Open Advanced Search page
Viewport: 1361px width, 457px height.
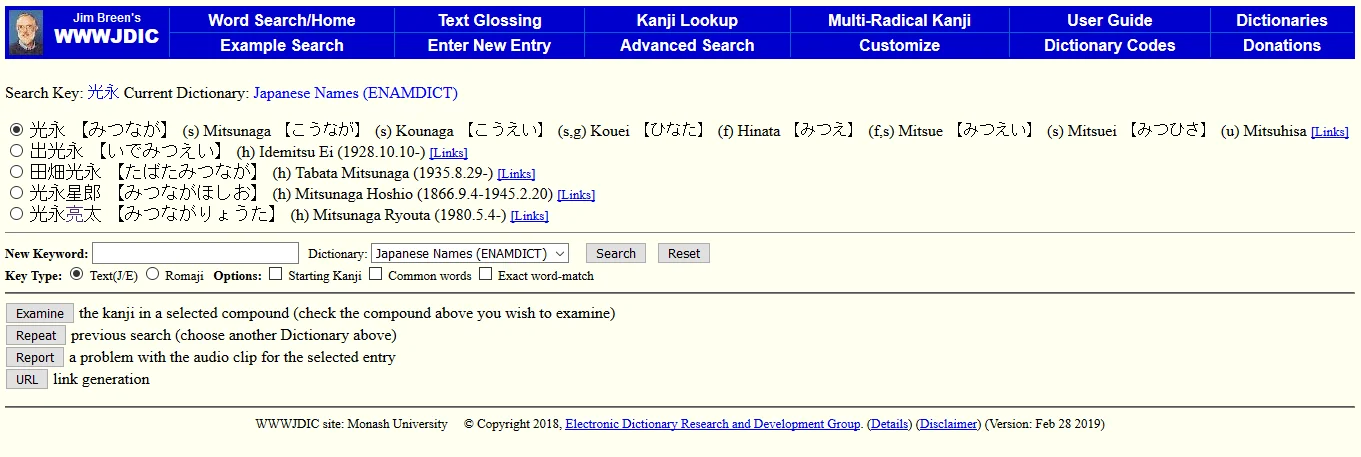[x=687, y=45]
